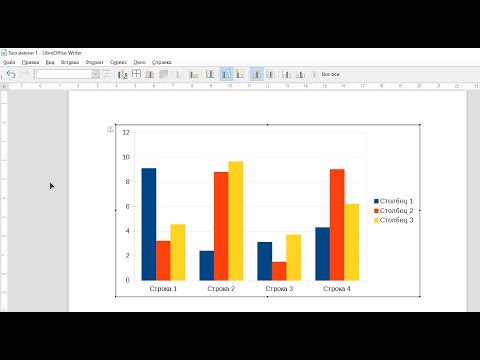Open the Вставка menu
The height and width of the screenshot is (360, 480).
click(x=70, y=62)
